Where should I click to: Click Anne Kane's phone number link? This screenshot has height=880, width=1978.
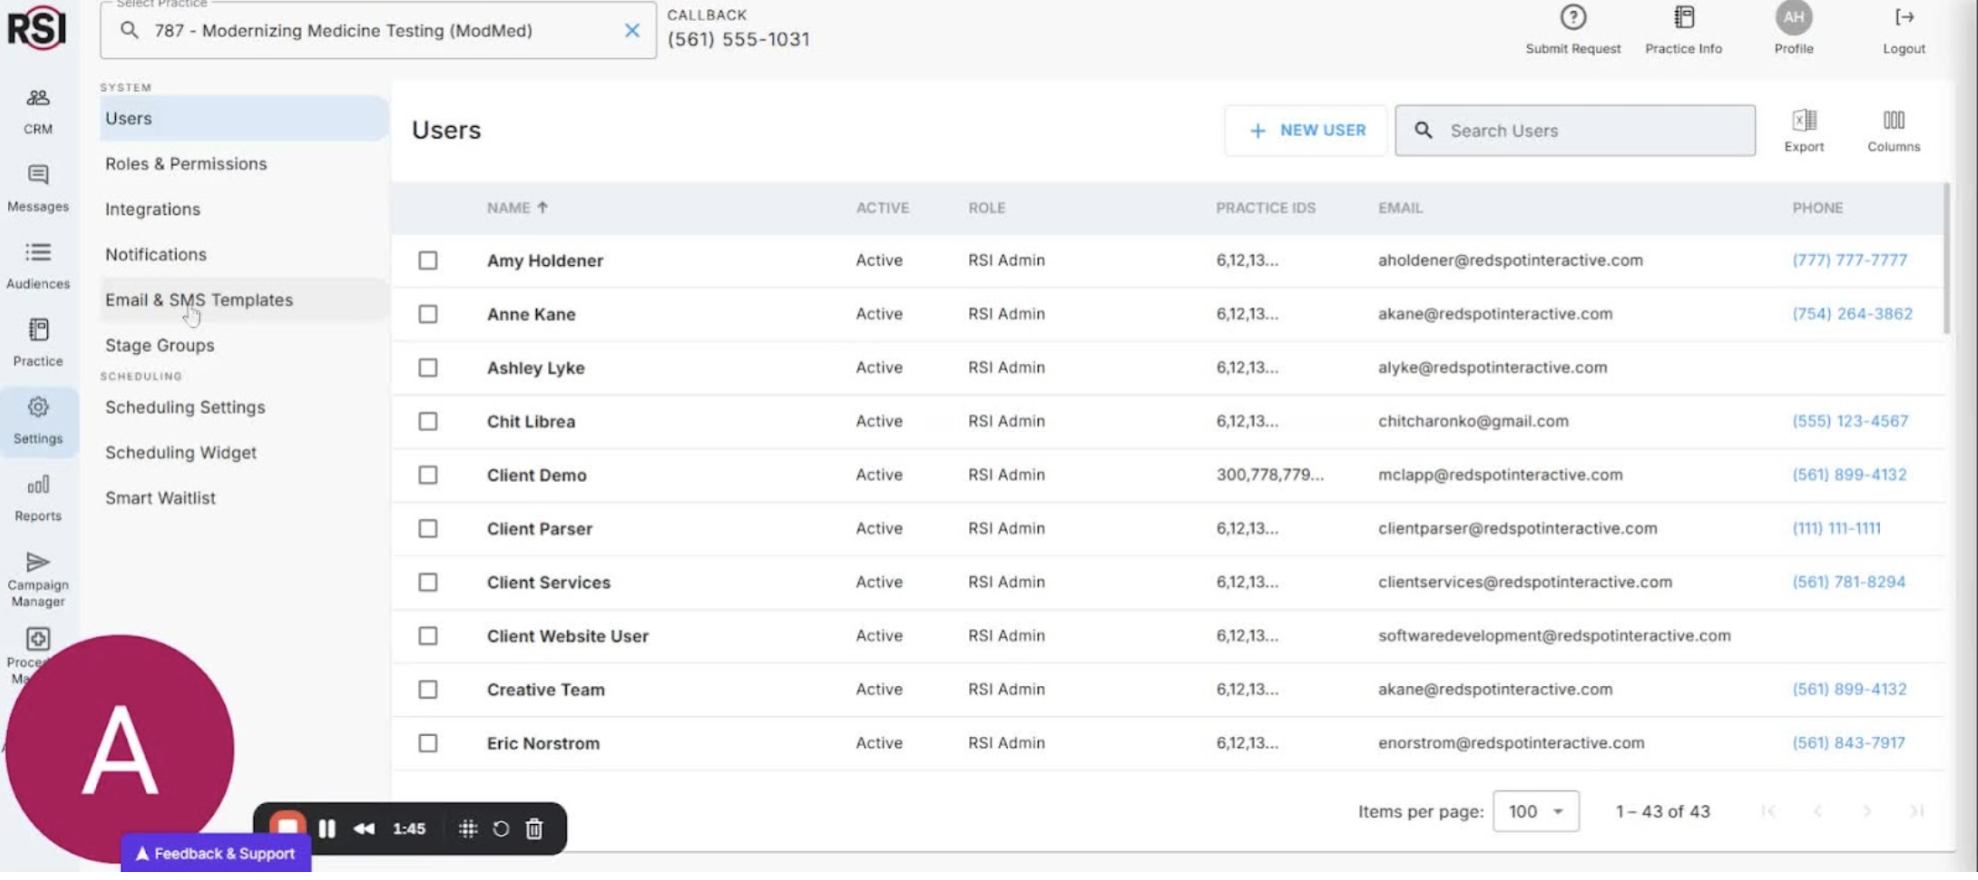pyautogui.click(x=1851, y=314)
